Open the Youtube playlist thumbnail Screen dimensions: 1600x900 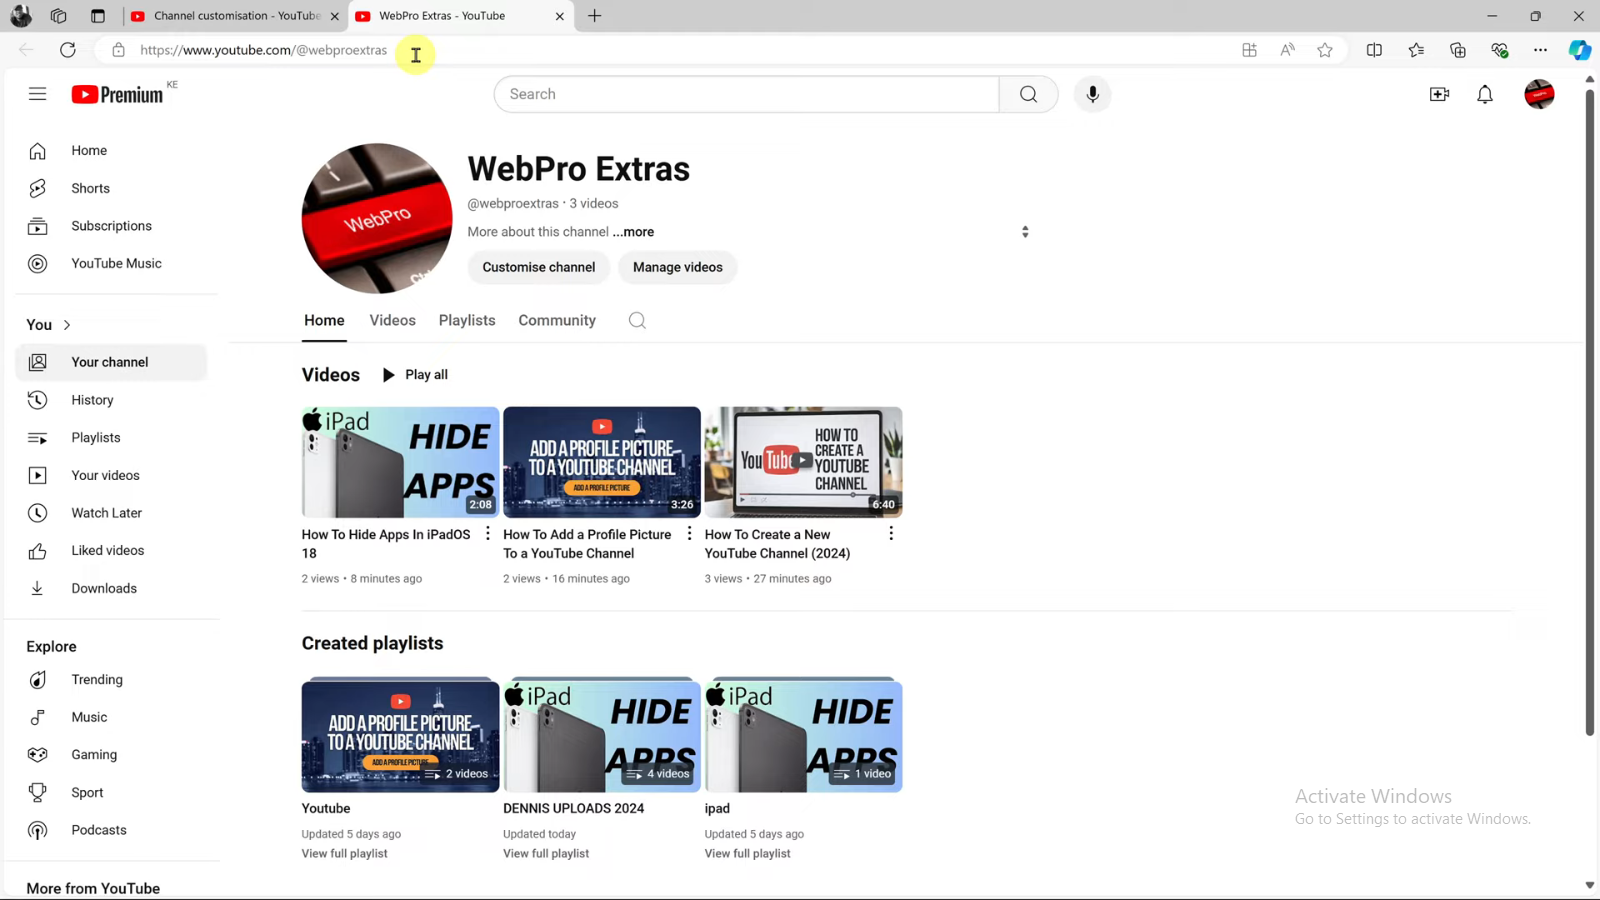point(400,736)
